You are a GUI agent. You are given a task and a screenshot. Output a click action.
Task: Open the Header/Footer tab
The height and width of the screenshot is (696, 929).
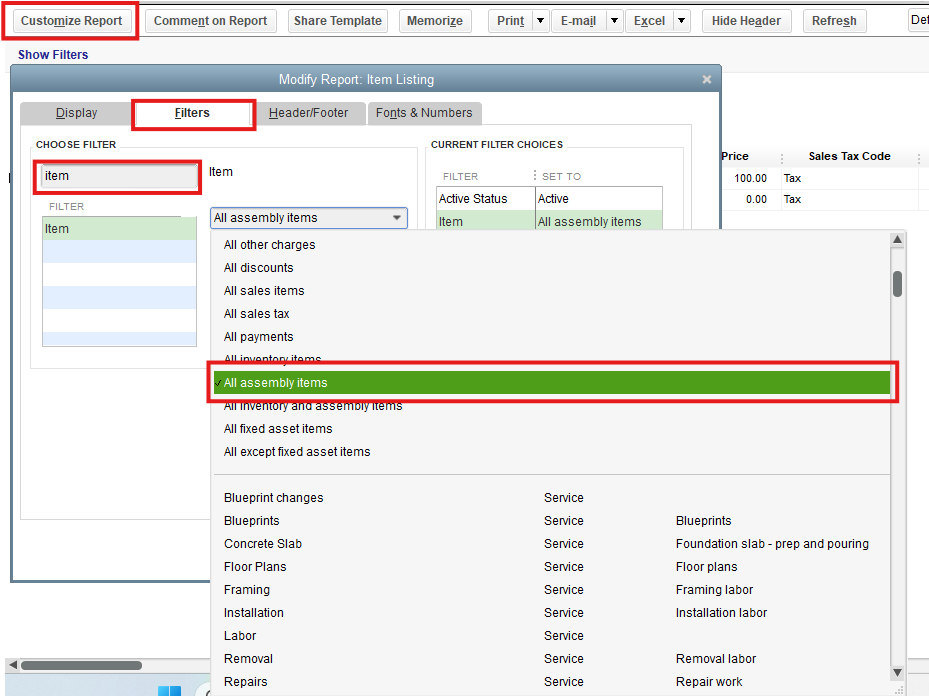pyautogui.click(x=308, y=113)
